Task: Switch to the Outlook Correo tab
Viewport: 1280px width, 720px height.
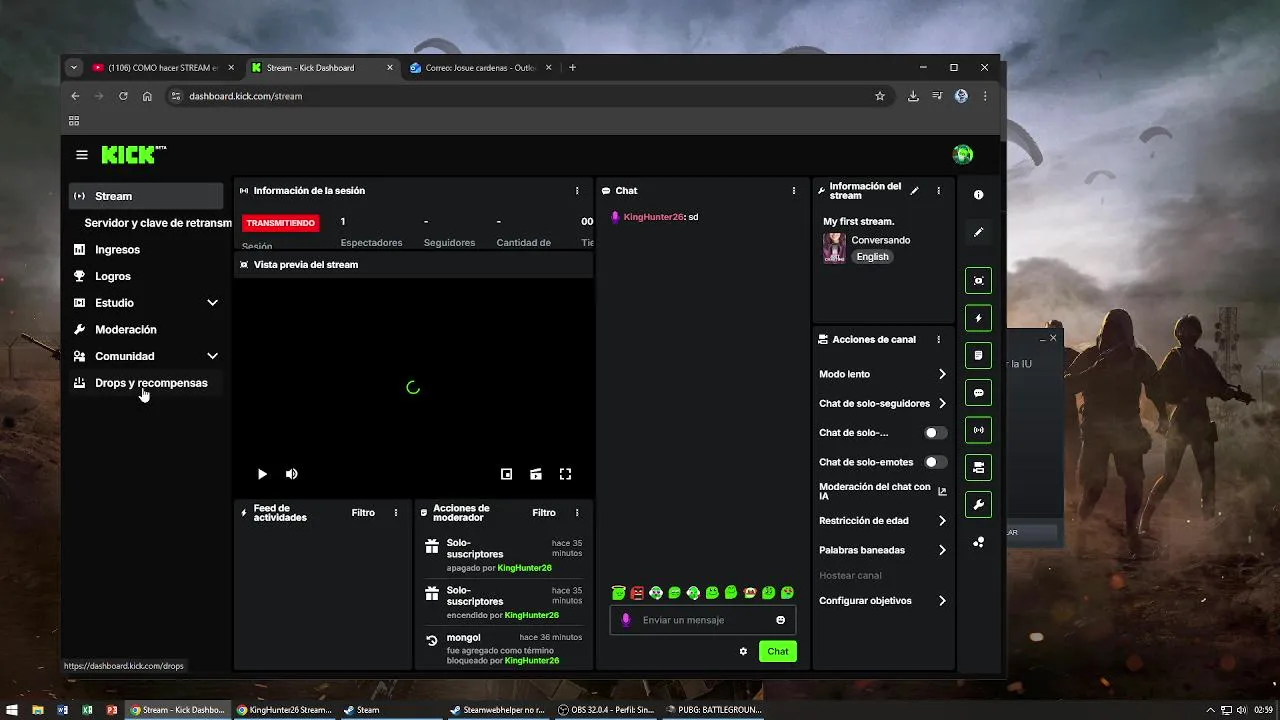Action: pyautogui.click(x=481, y=68)
